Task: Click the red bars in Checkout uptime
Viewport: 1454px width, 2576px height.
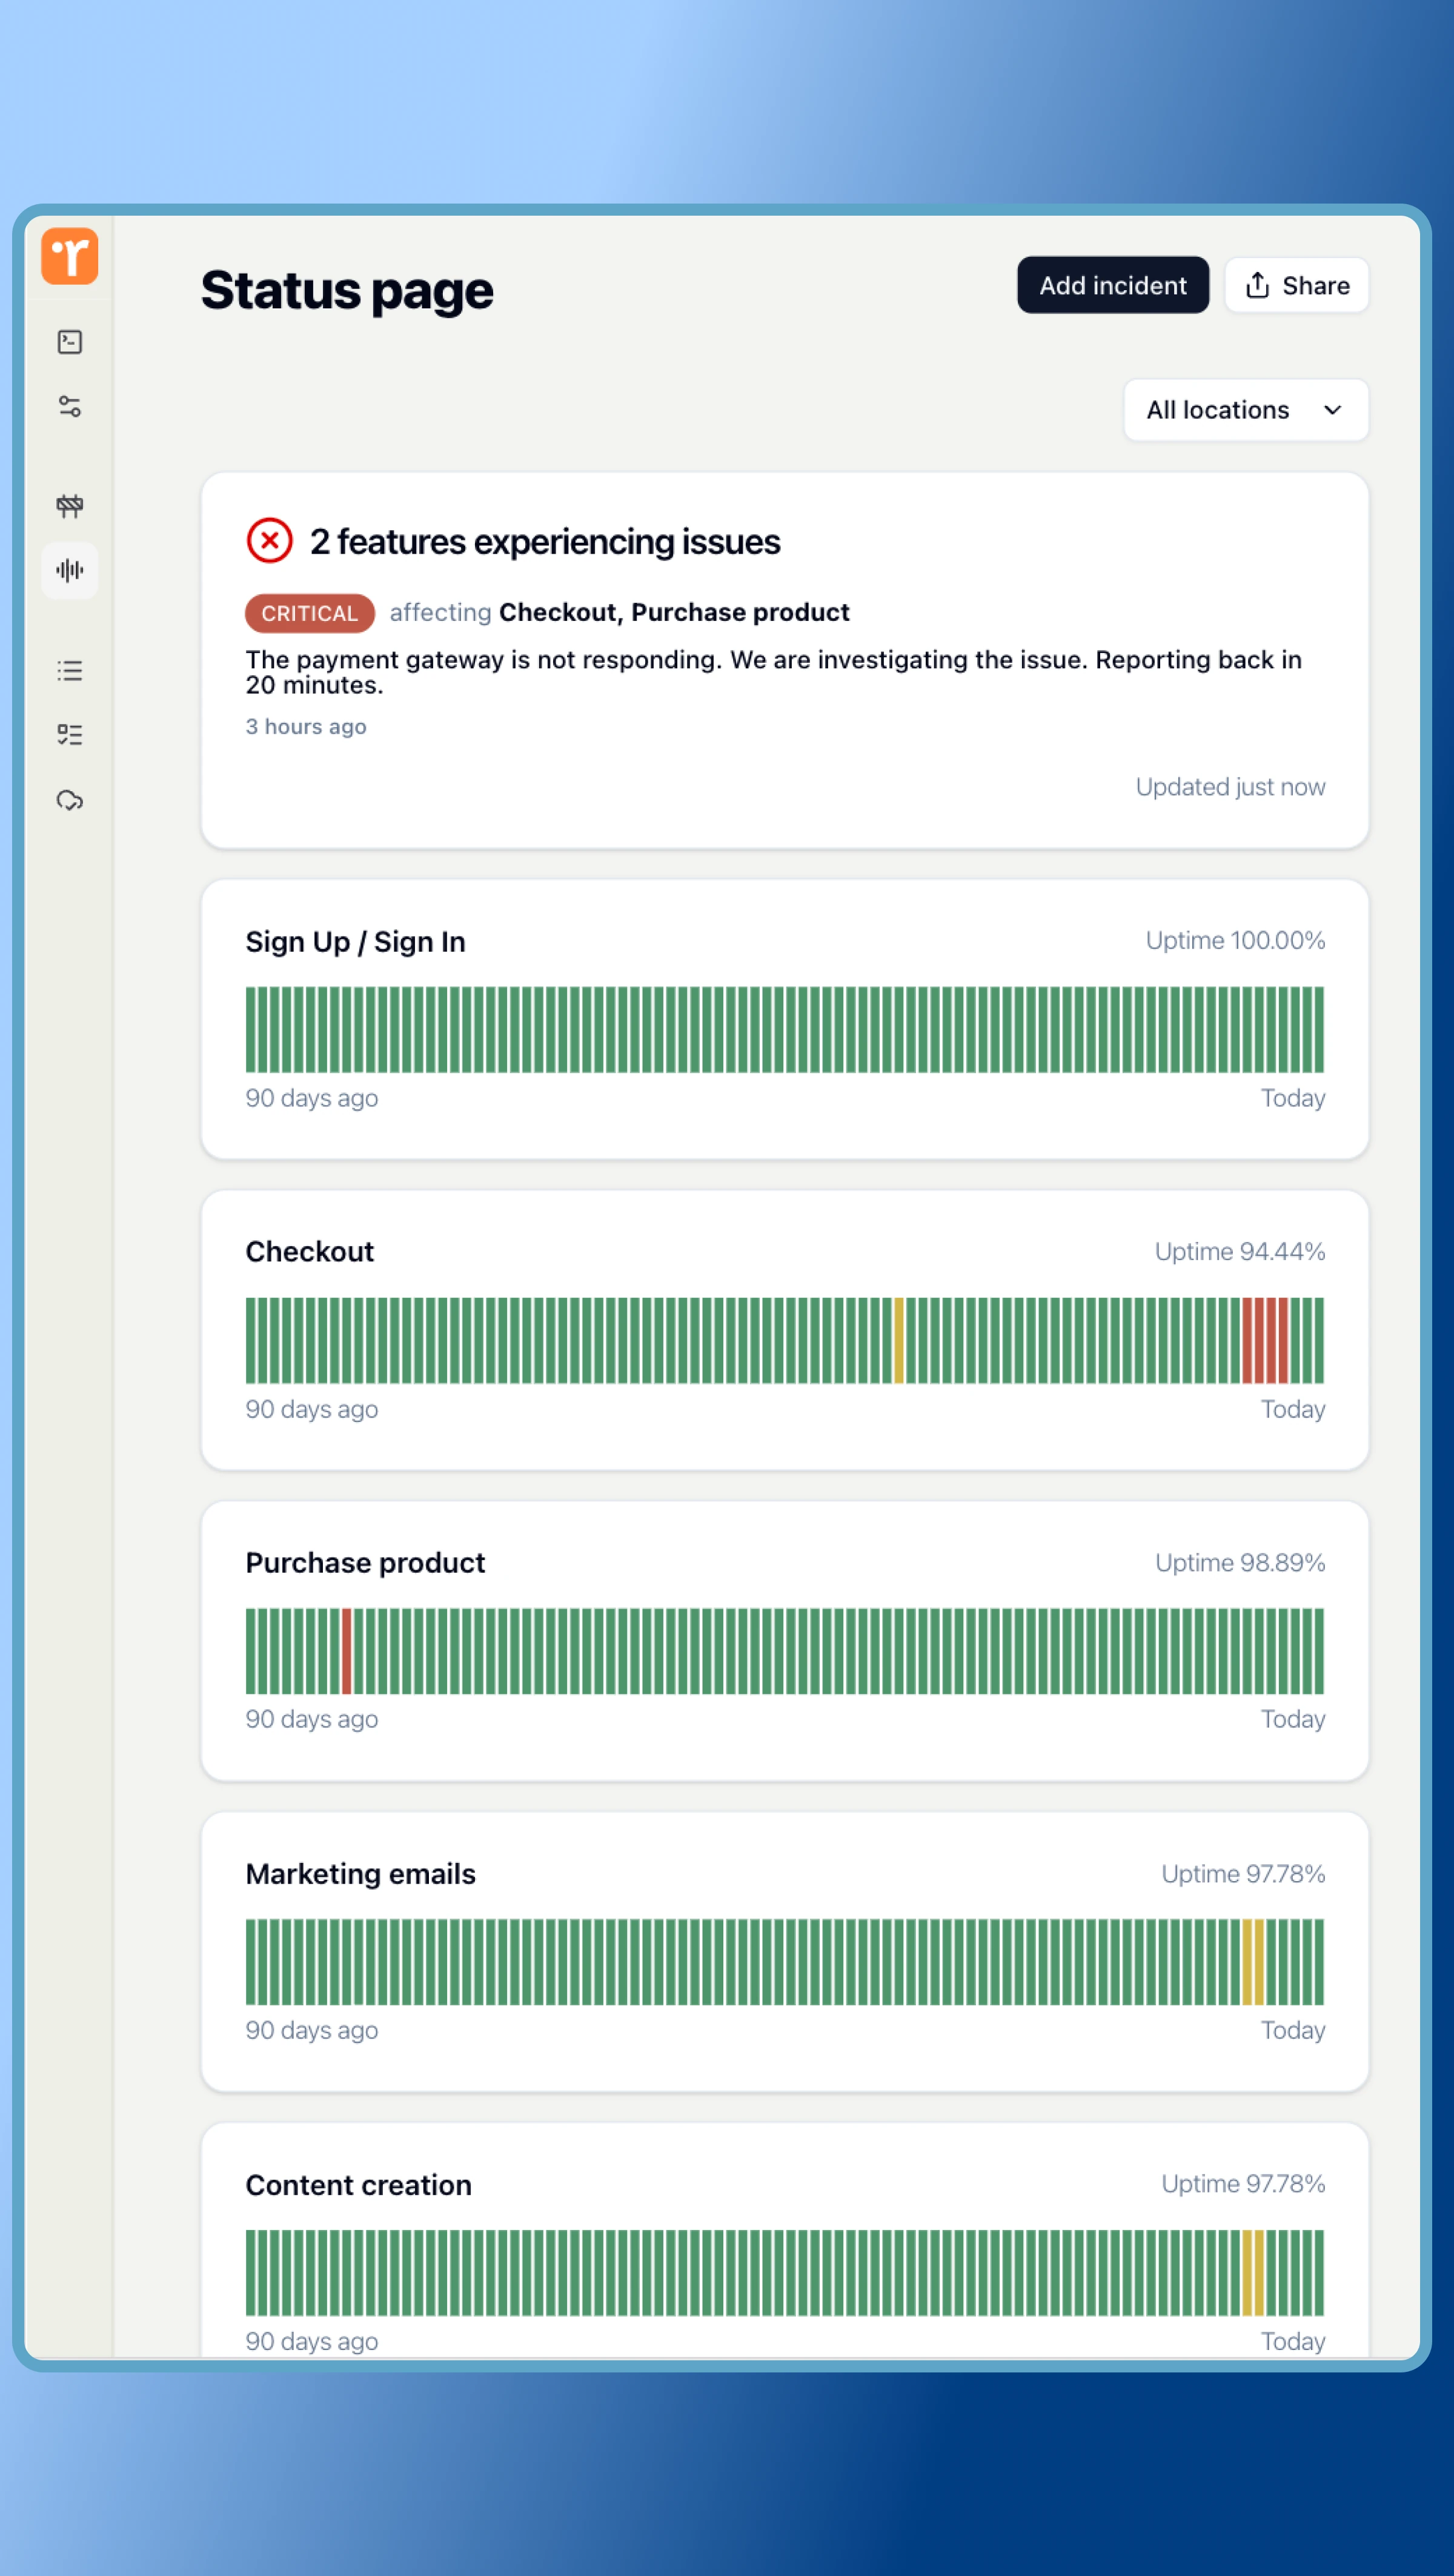Action: coord(1265,1340)
